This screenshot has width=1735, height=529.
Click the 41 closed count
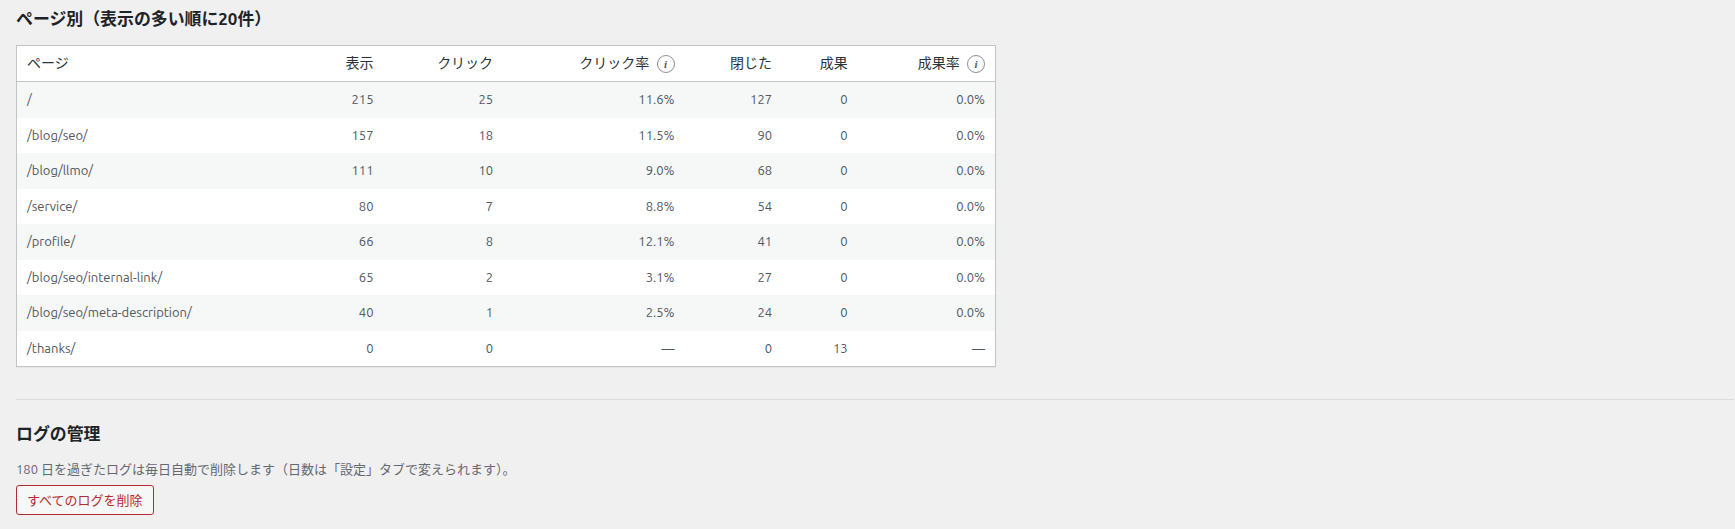765,242
